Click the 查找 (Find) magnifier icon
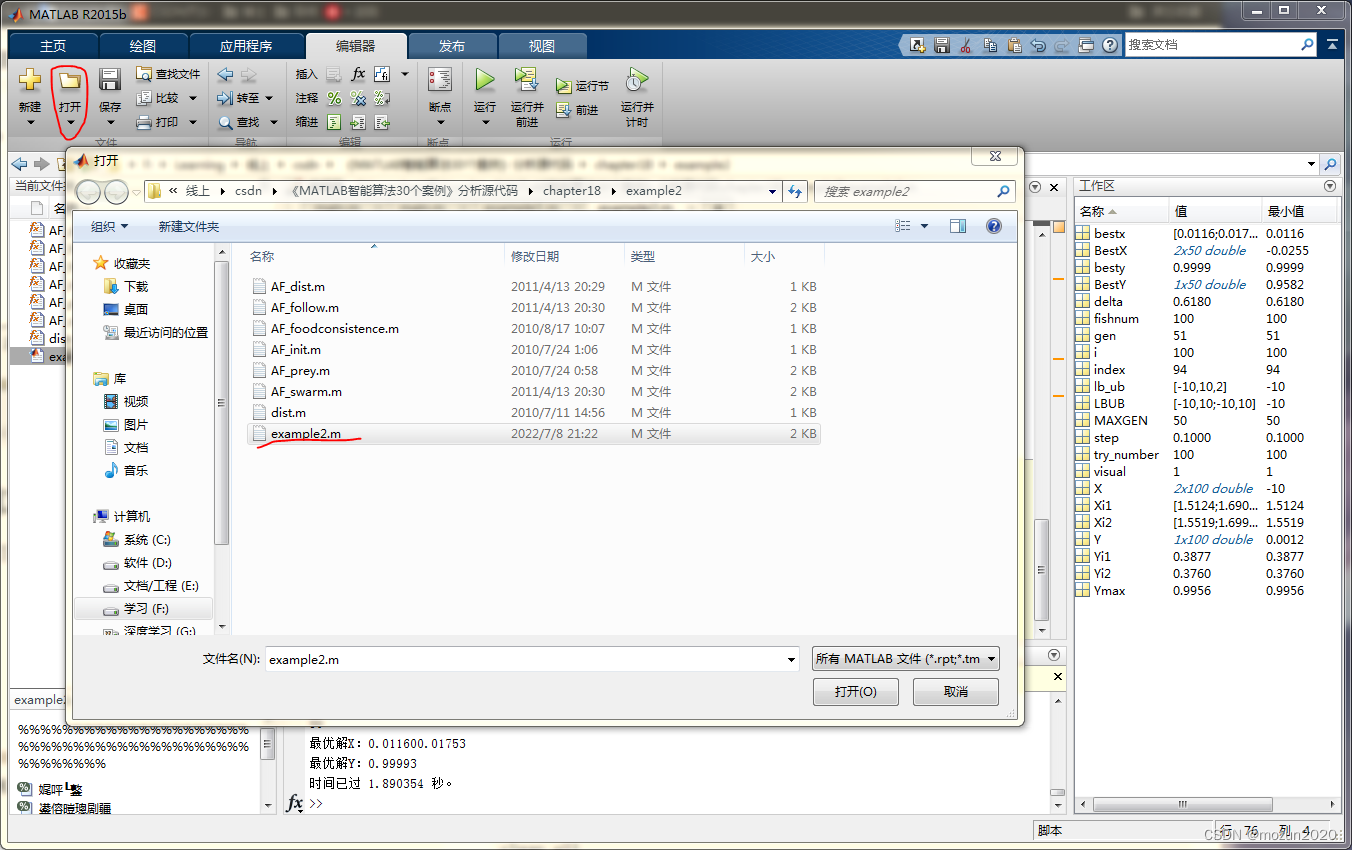This screenshot has width=1352, height=850. coord(225,122)
